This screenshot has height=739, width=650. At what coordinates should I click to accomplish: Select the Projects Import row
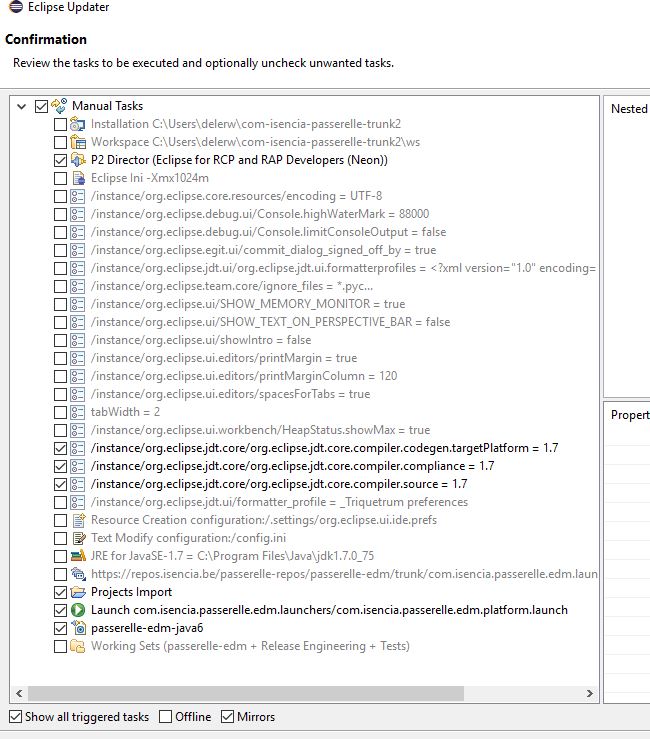131,592
